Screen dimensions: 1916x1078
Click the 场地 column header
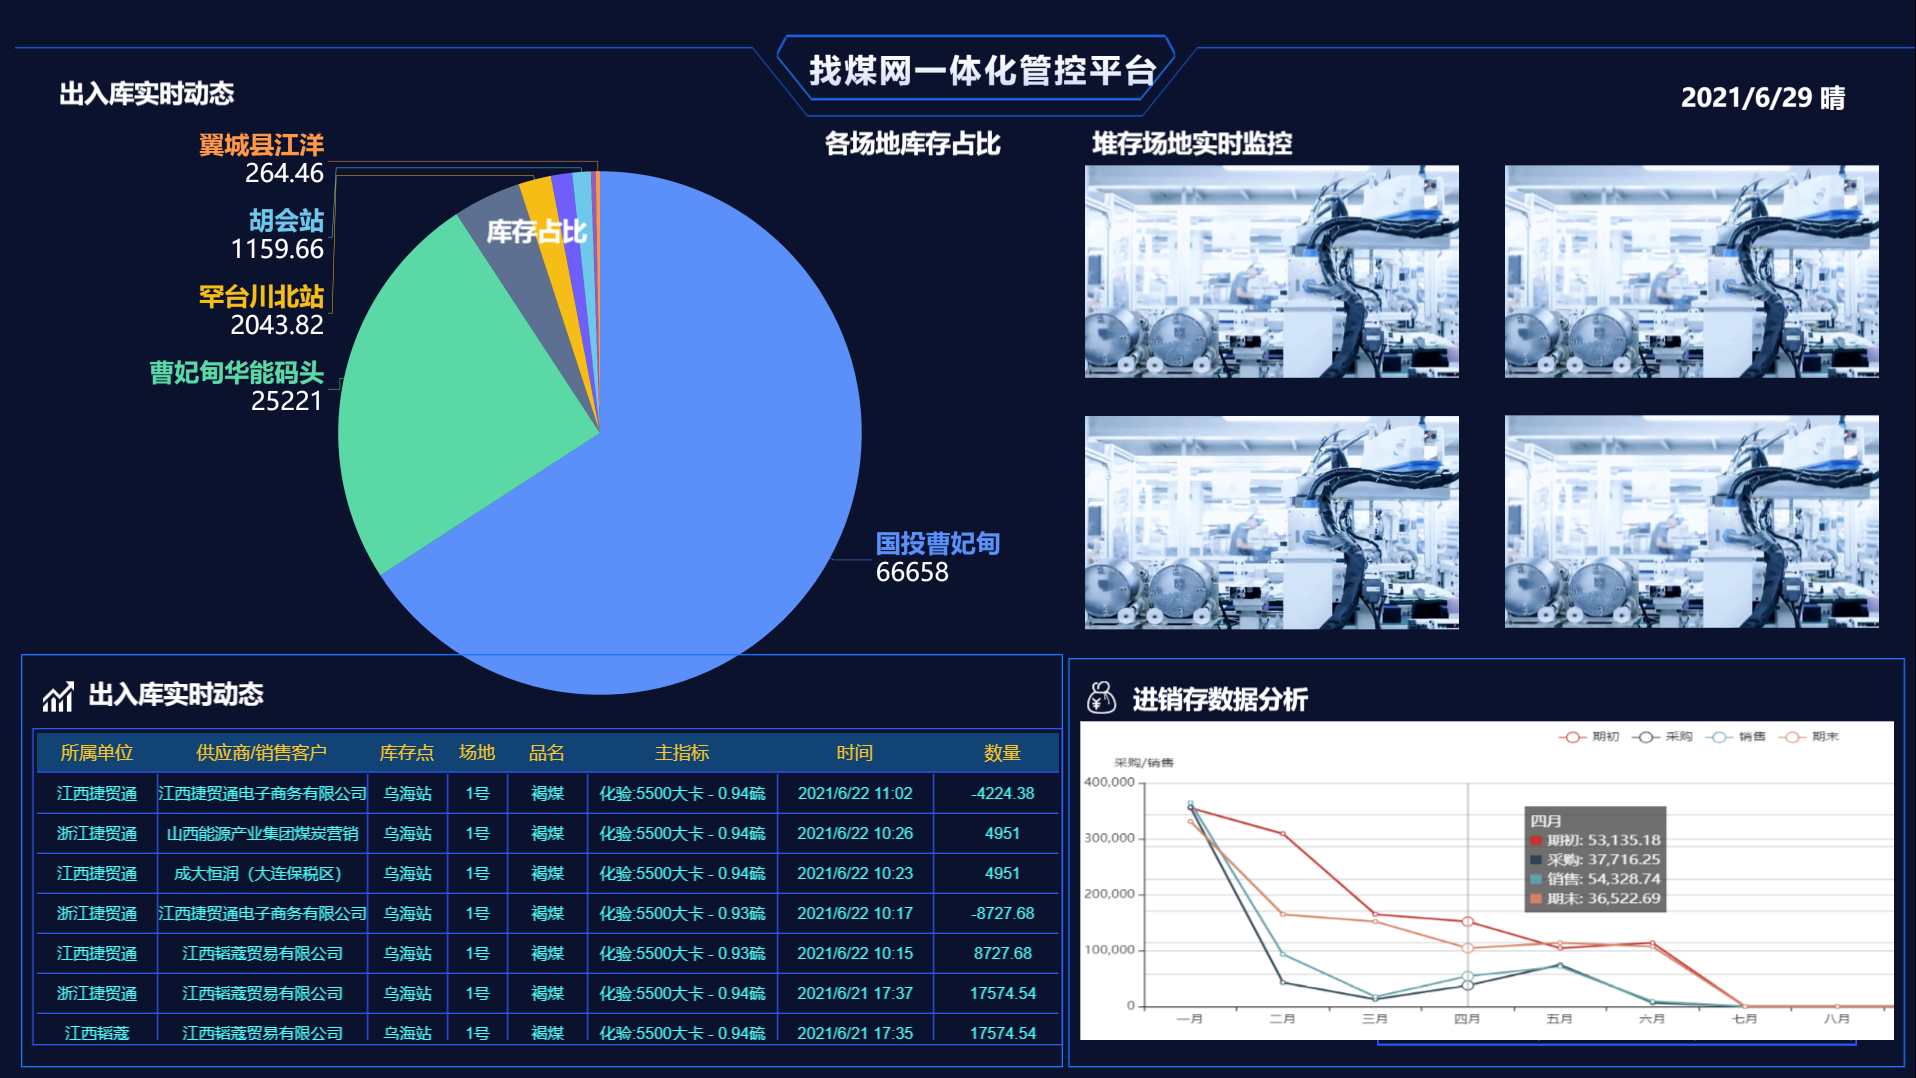(x=477, y=753)
